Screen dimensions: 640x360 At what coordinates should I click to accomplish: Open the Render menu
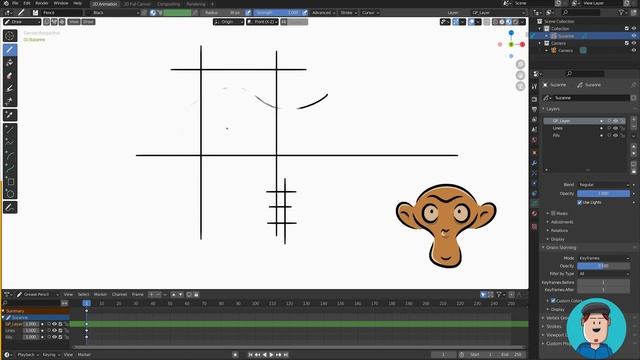pyautogui.click(x=42, y=3)
